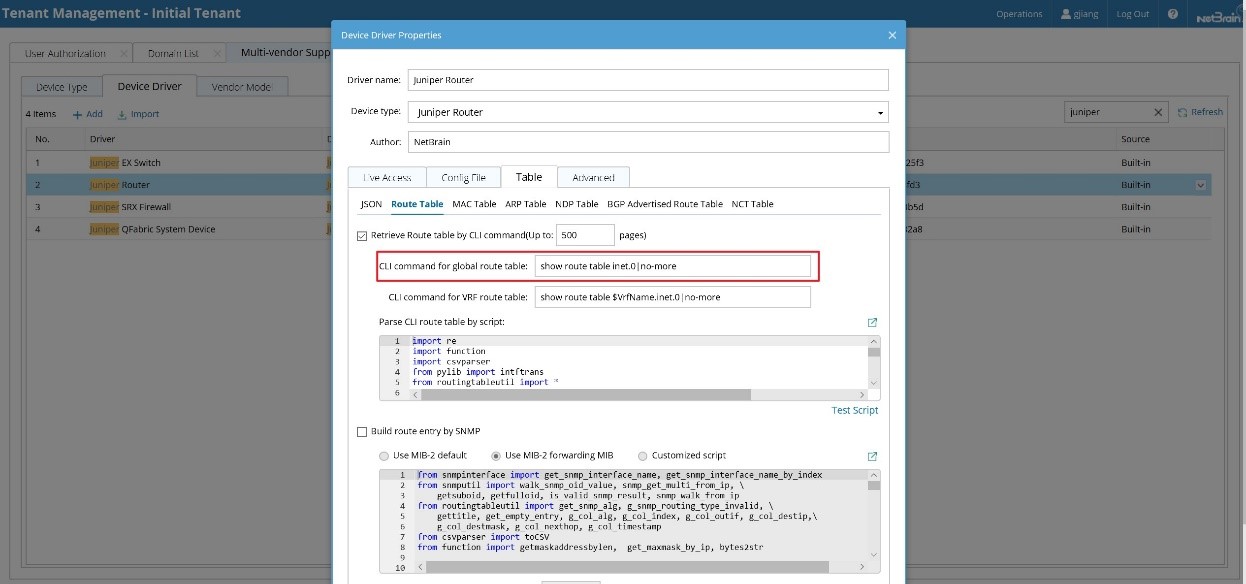
Task: Clear the juniper search with X icon
Action: coord(1159,112)
